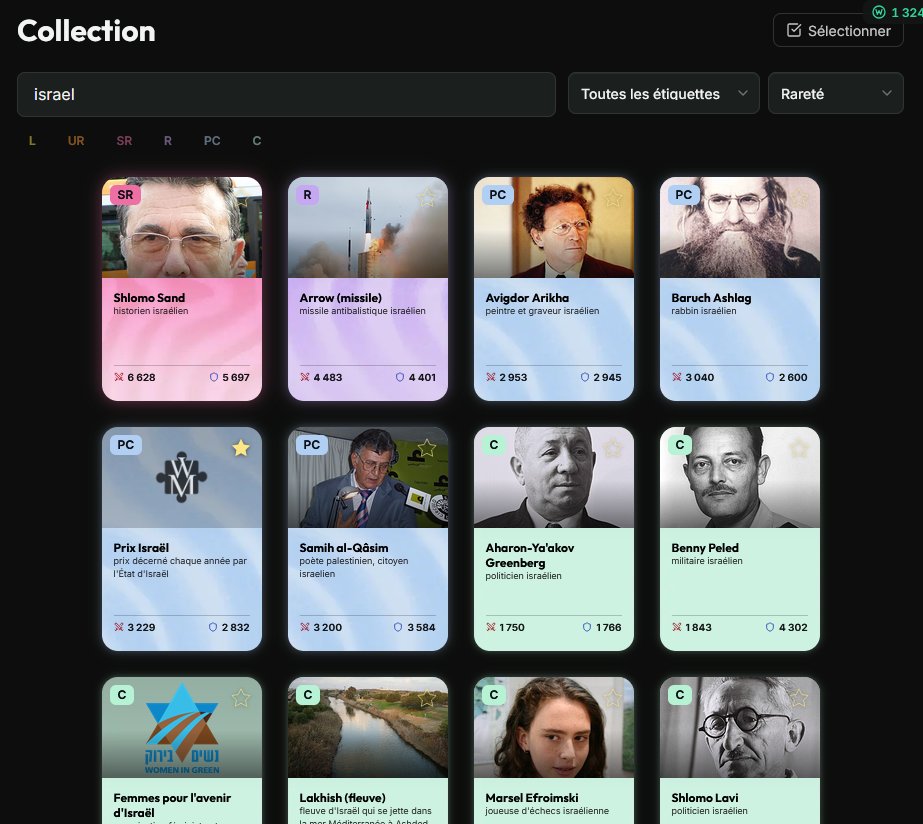Click the PC badge on Avigdor Arikha card
Image resolution: width=923 pixels, height=824 pixels.
[x=497, y=195]
